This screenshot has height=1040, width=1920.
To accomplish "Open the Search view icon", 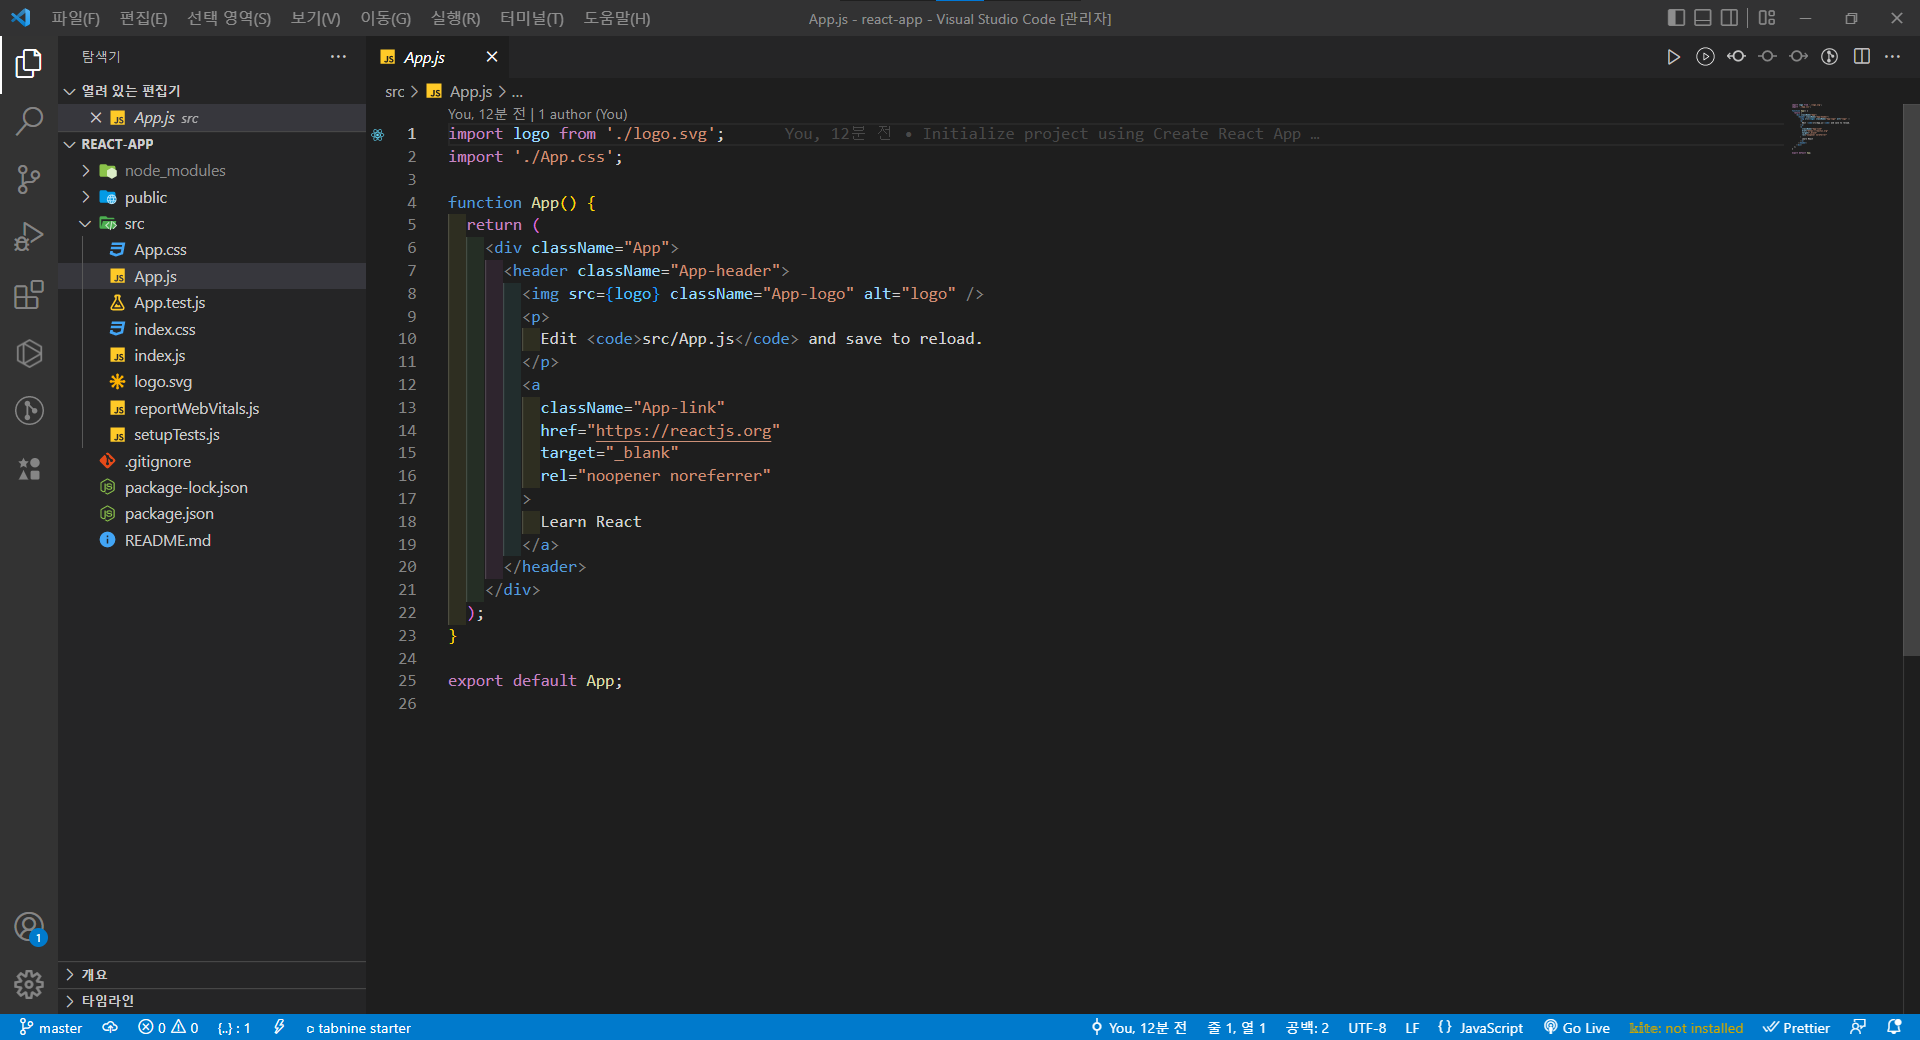I will pos(29,122).
